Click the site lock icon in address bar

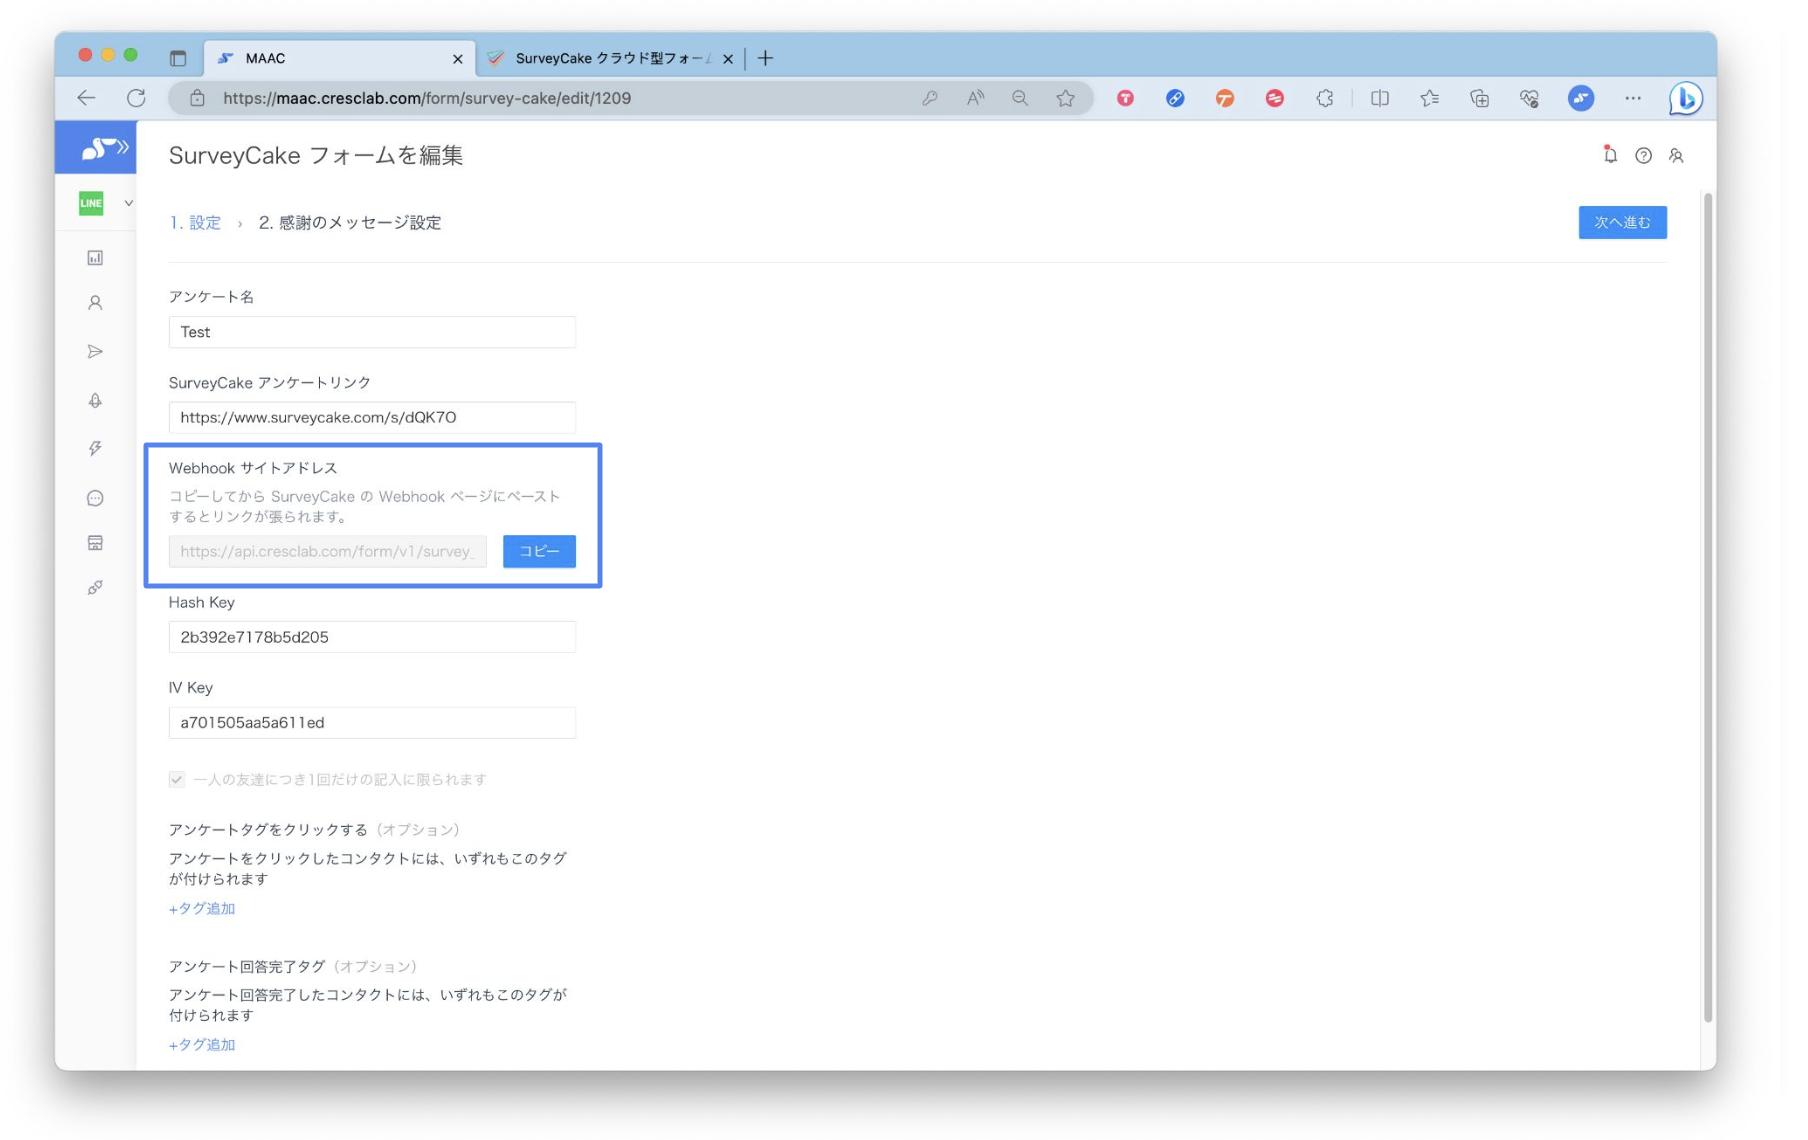197,98
